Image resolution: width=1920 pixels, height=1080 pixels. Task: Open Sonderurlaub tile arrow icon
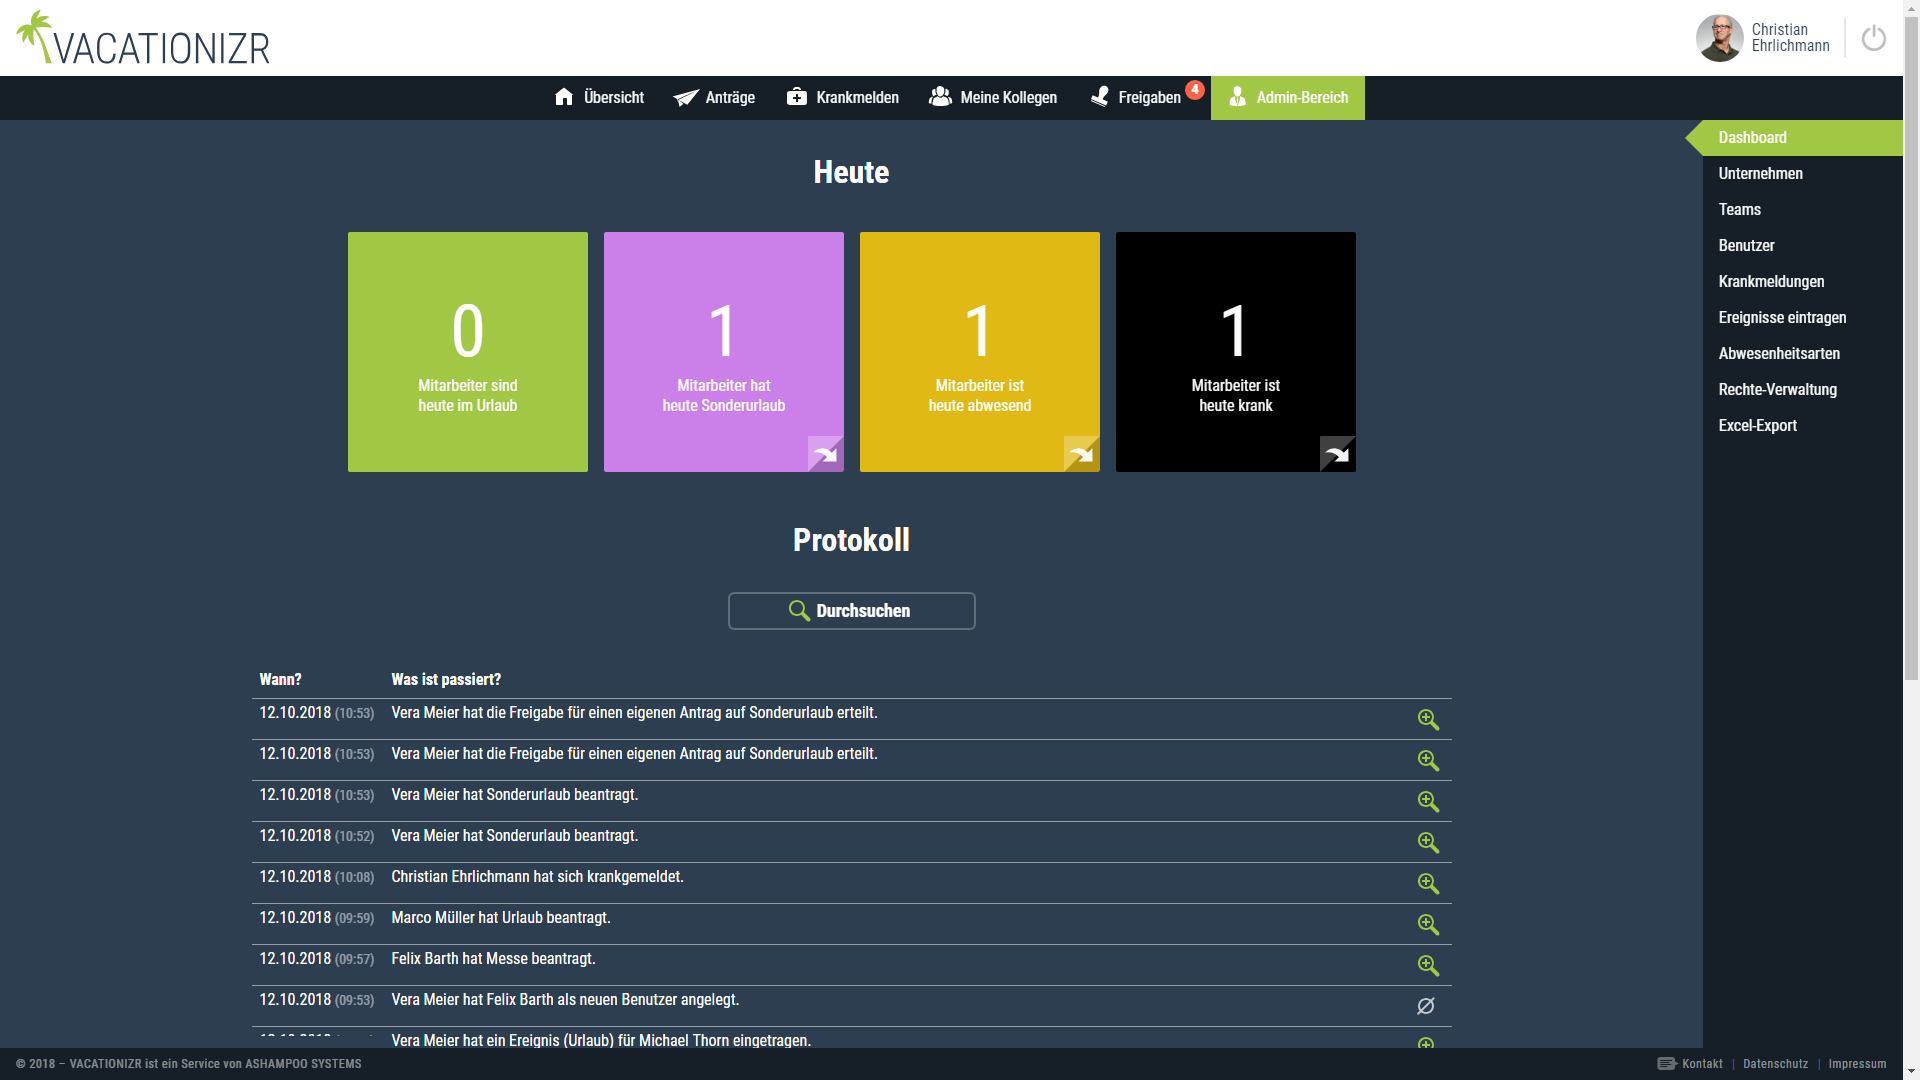826,454
